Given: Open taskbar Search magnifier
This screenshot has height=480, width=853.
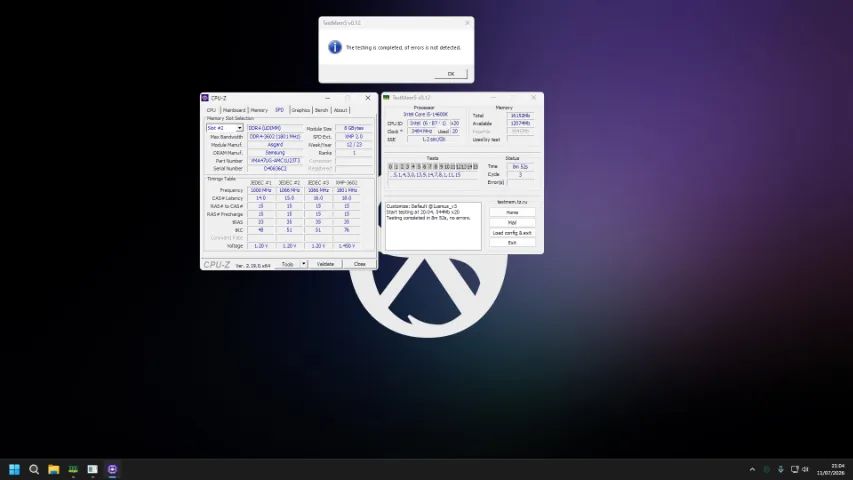Looking at the screenshot, I should pyautogui.click(x=34, y=469).
